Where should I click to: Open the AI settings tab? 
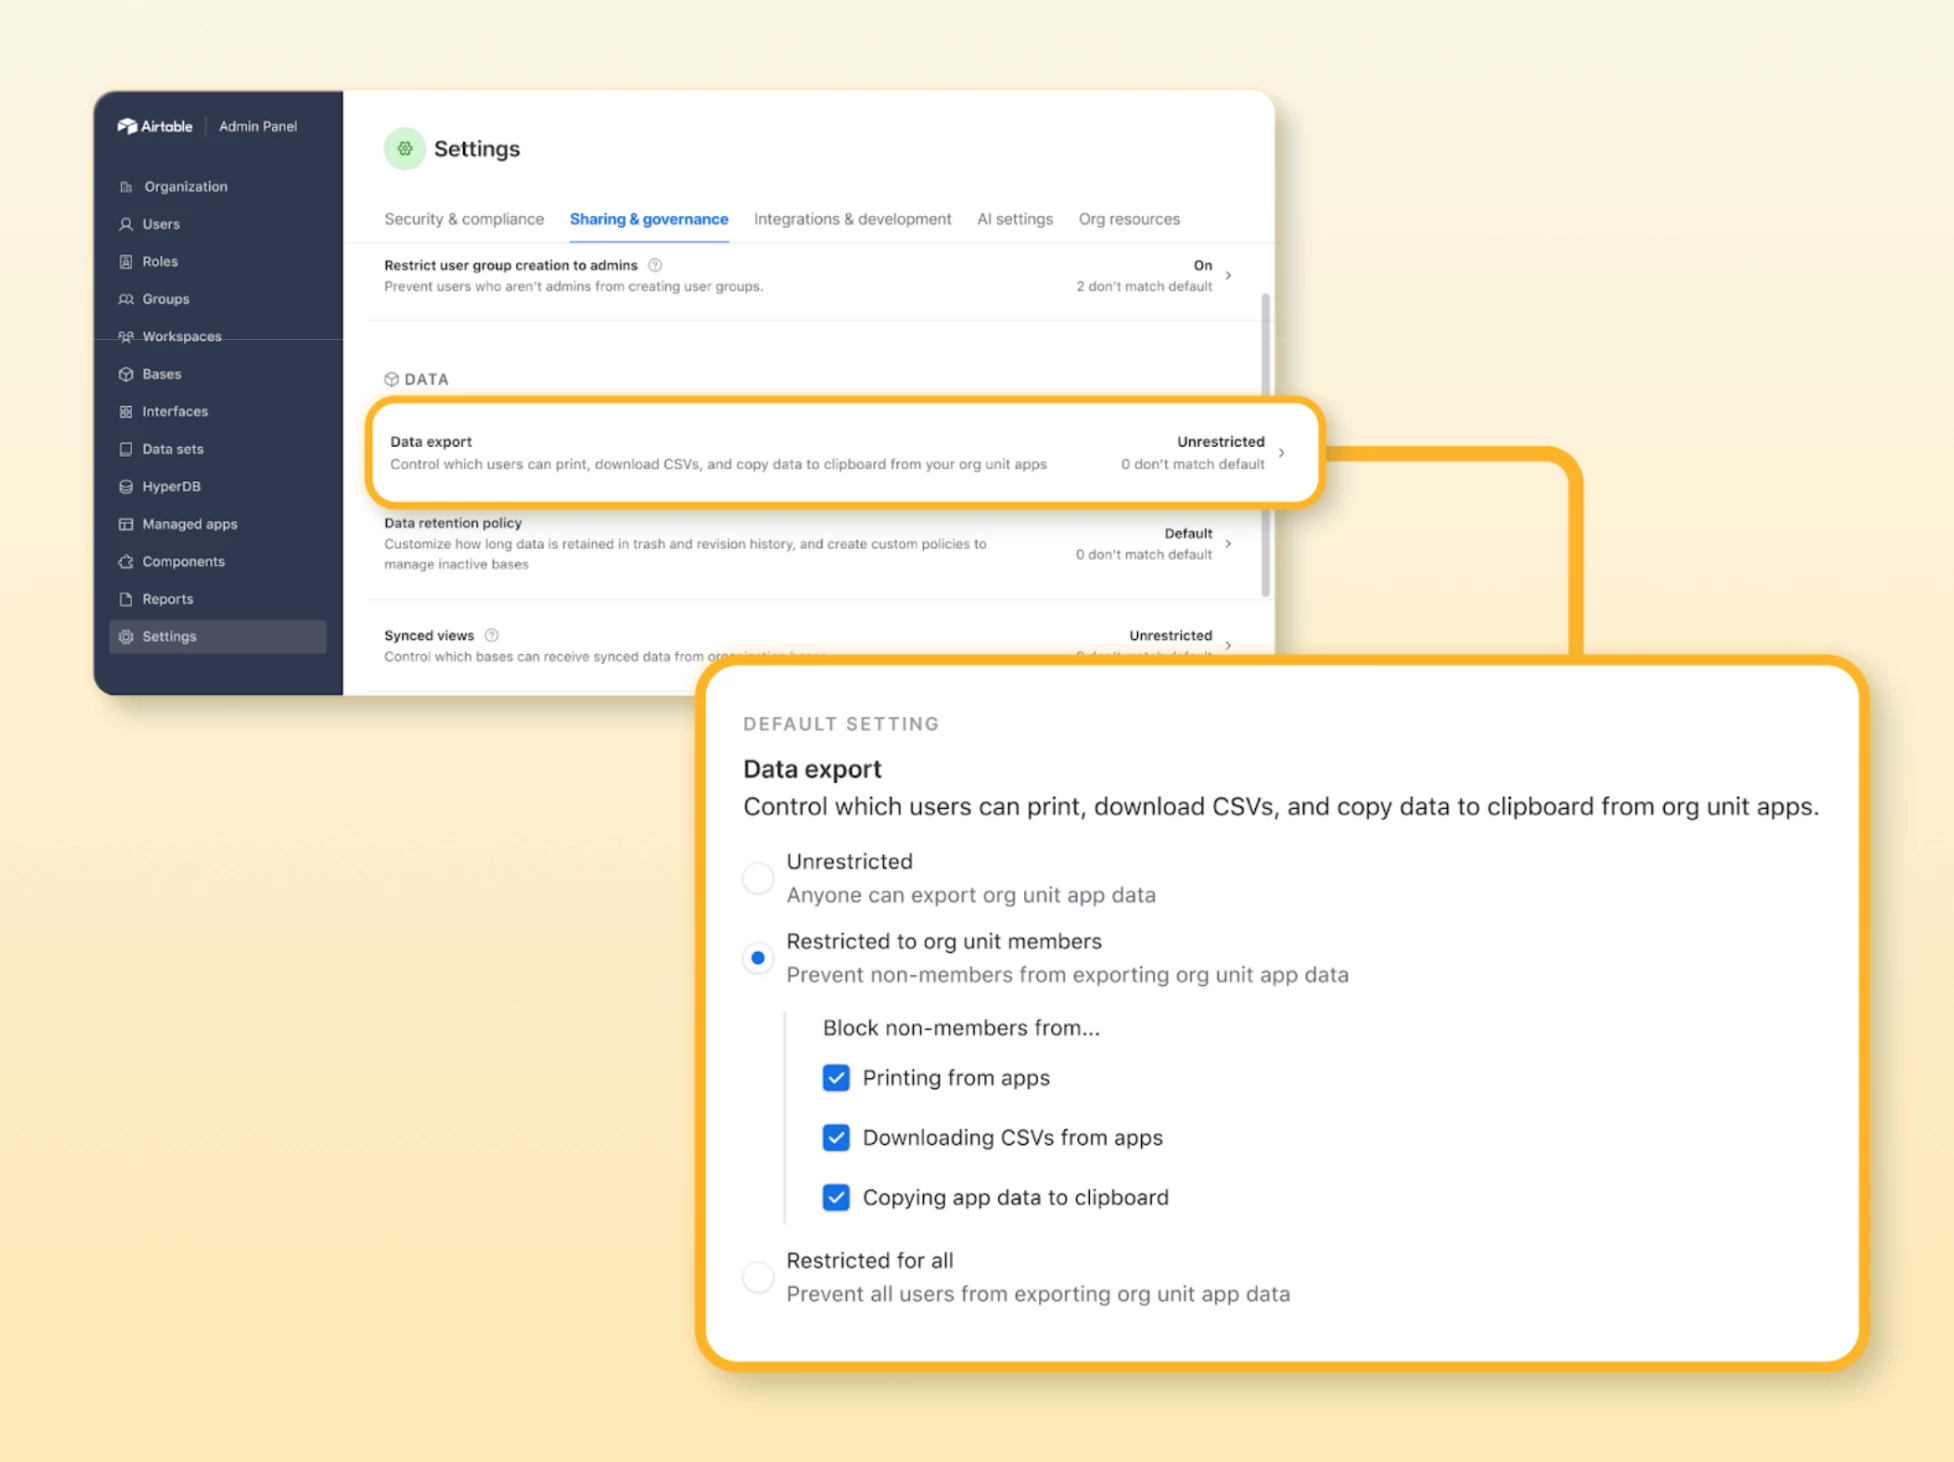click(1014, 219)
